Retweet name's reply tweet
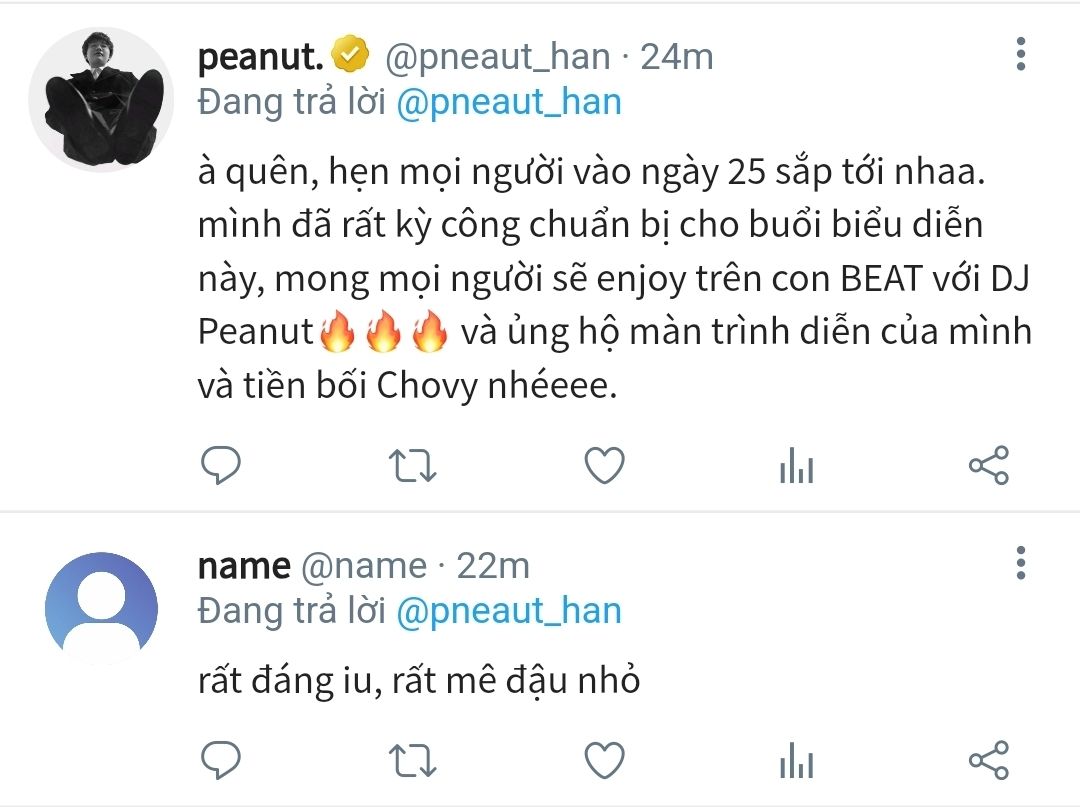 [411, 760]
